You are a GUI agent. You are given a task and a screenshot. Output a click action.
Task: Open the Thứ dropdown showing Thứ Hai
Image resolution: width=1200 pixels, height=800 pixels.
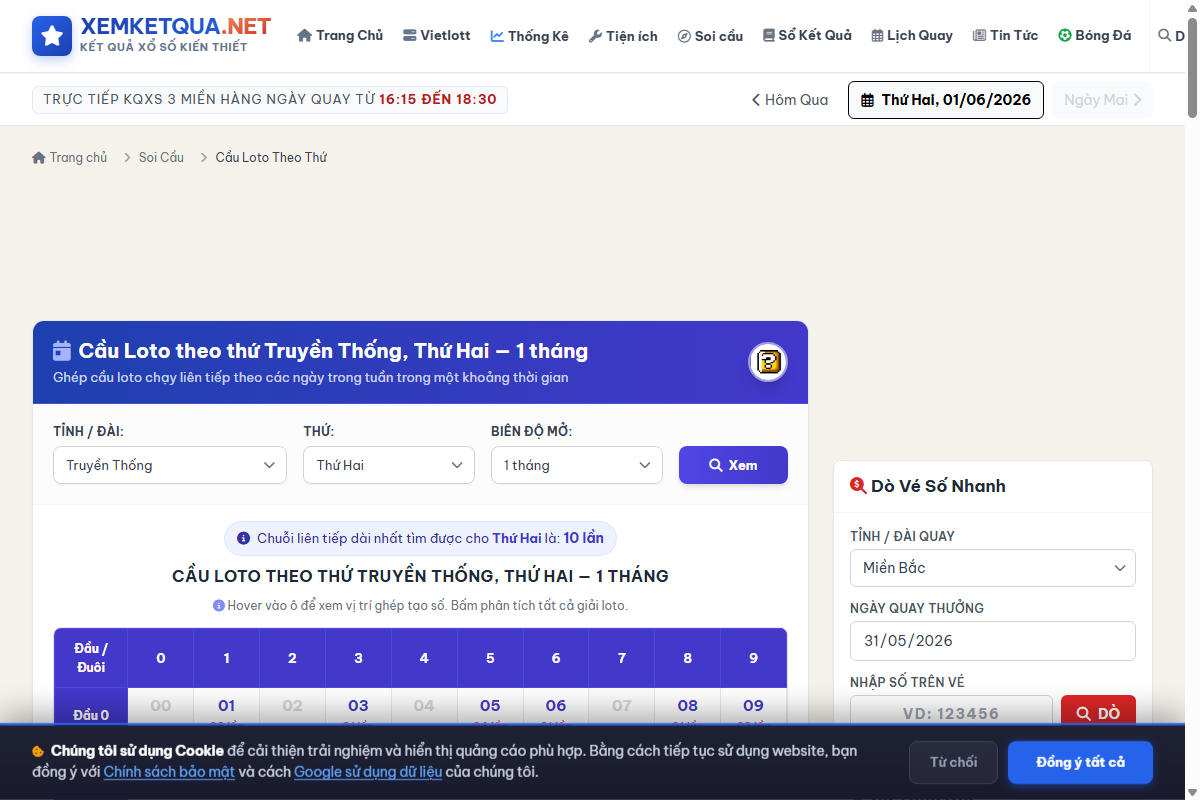(x=389, y=465)
